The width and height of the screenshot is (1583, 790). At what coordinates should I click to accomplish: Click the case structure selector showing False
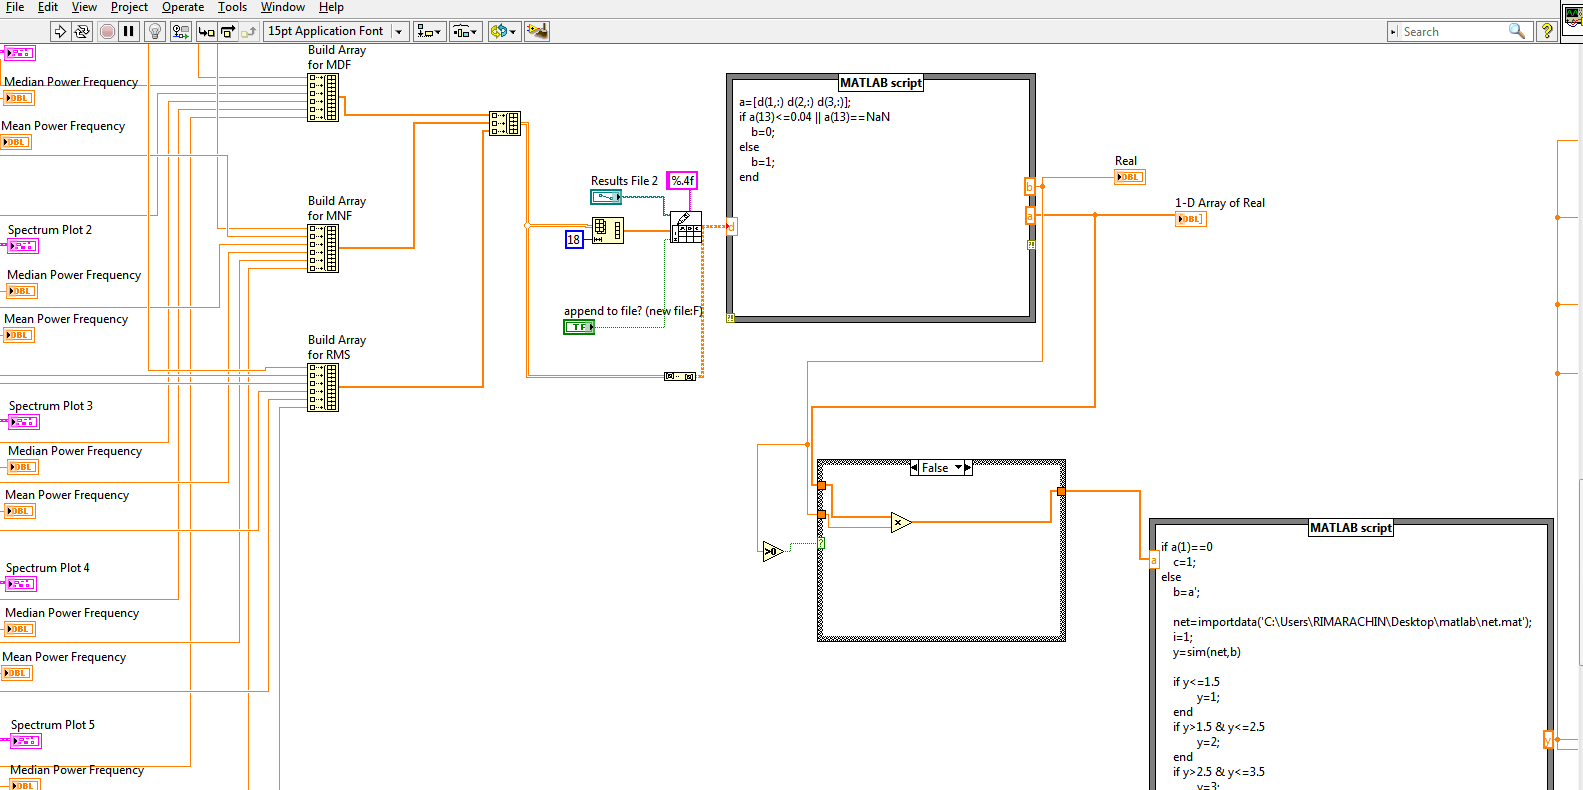(x=941, y=468)
